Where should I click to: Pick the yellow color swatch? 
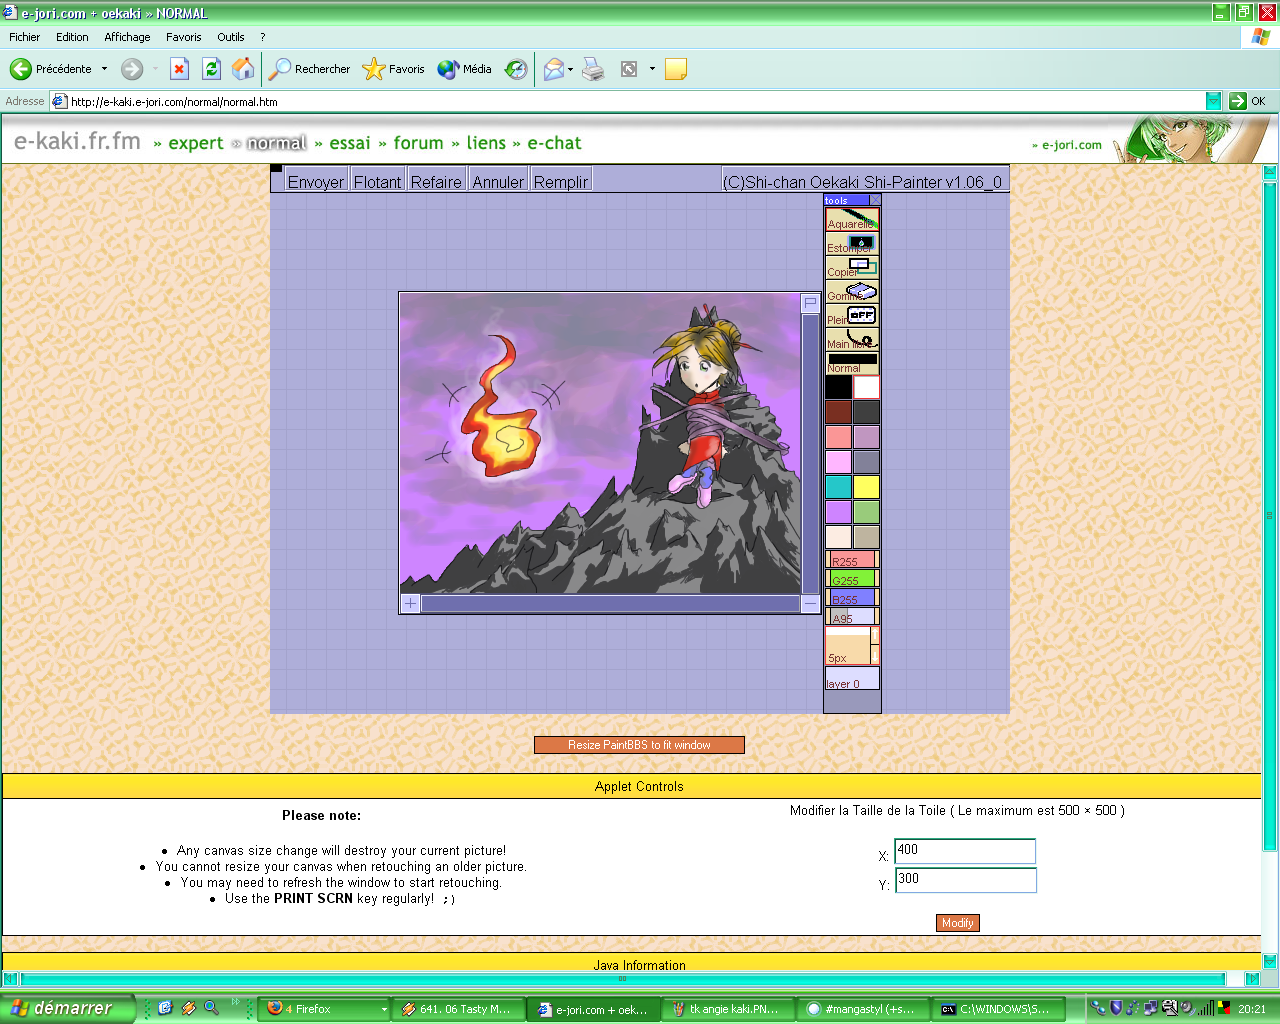pyautogui.click(x=866, y=487)
